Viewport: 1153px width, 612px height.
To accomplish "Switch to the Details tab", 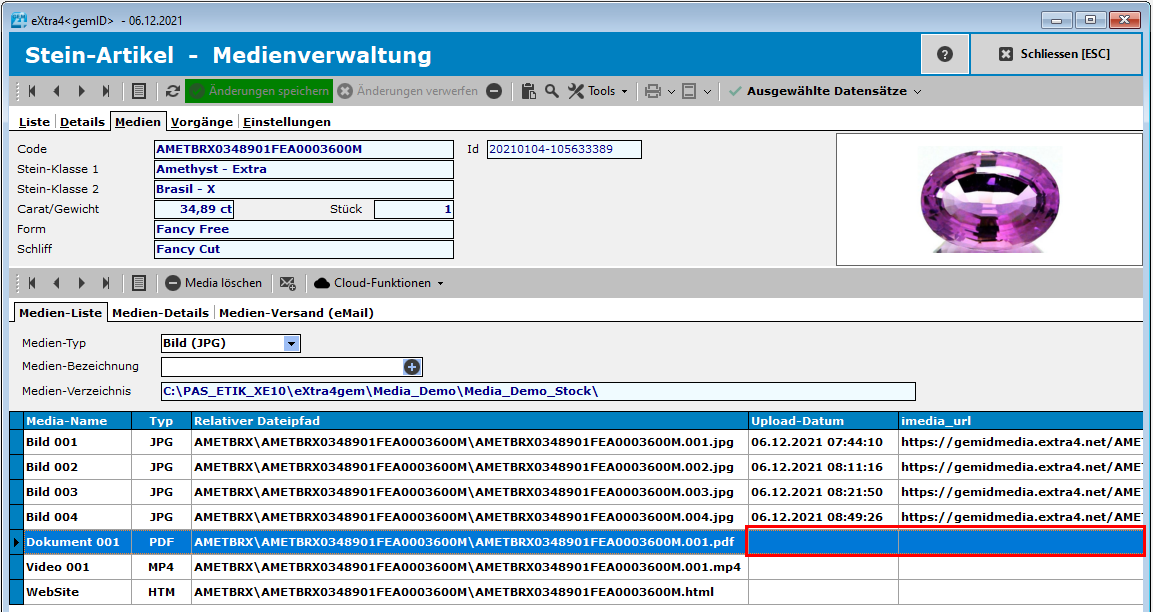I will [x=82, y=122].
